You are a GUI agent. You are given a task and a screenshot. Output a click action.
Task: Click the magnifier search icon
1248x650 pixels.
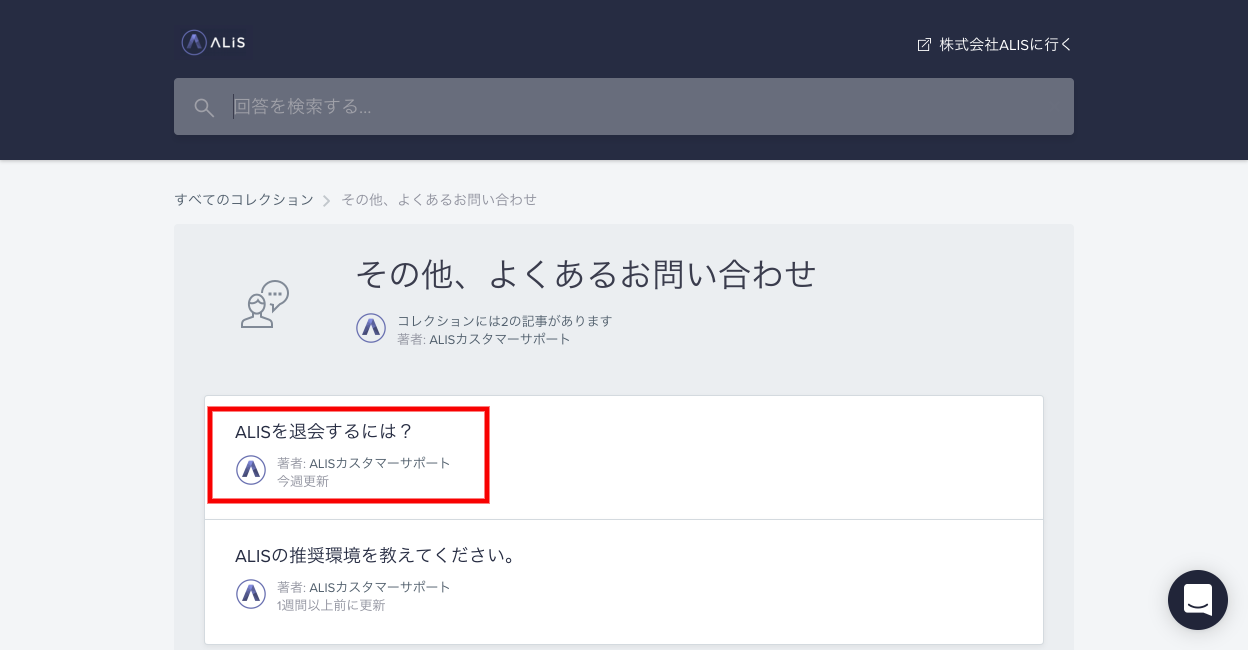204,107
